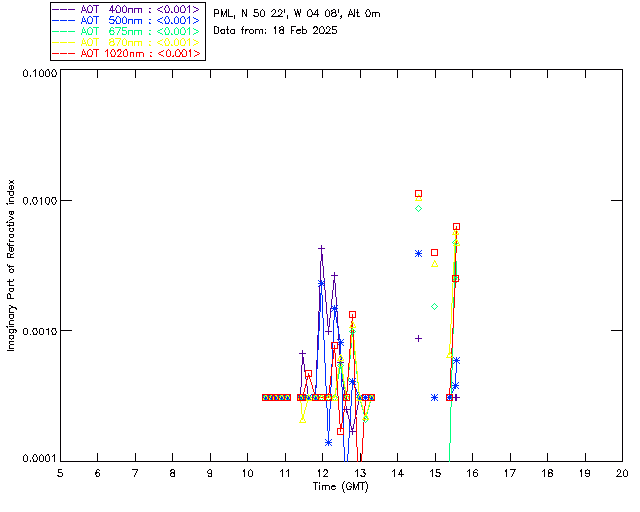Click the AOT 1020nm legend entry

[x=127, y=53]
